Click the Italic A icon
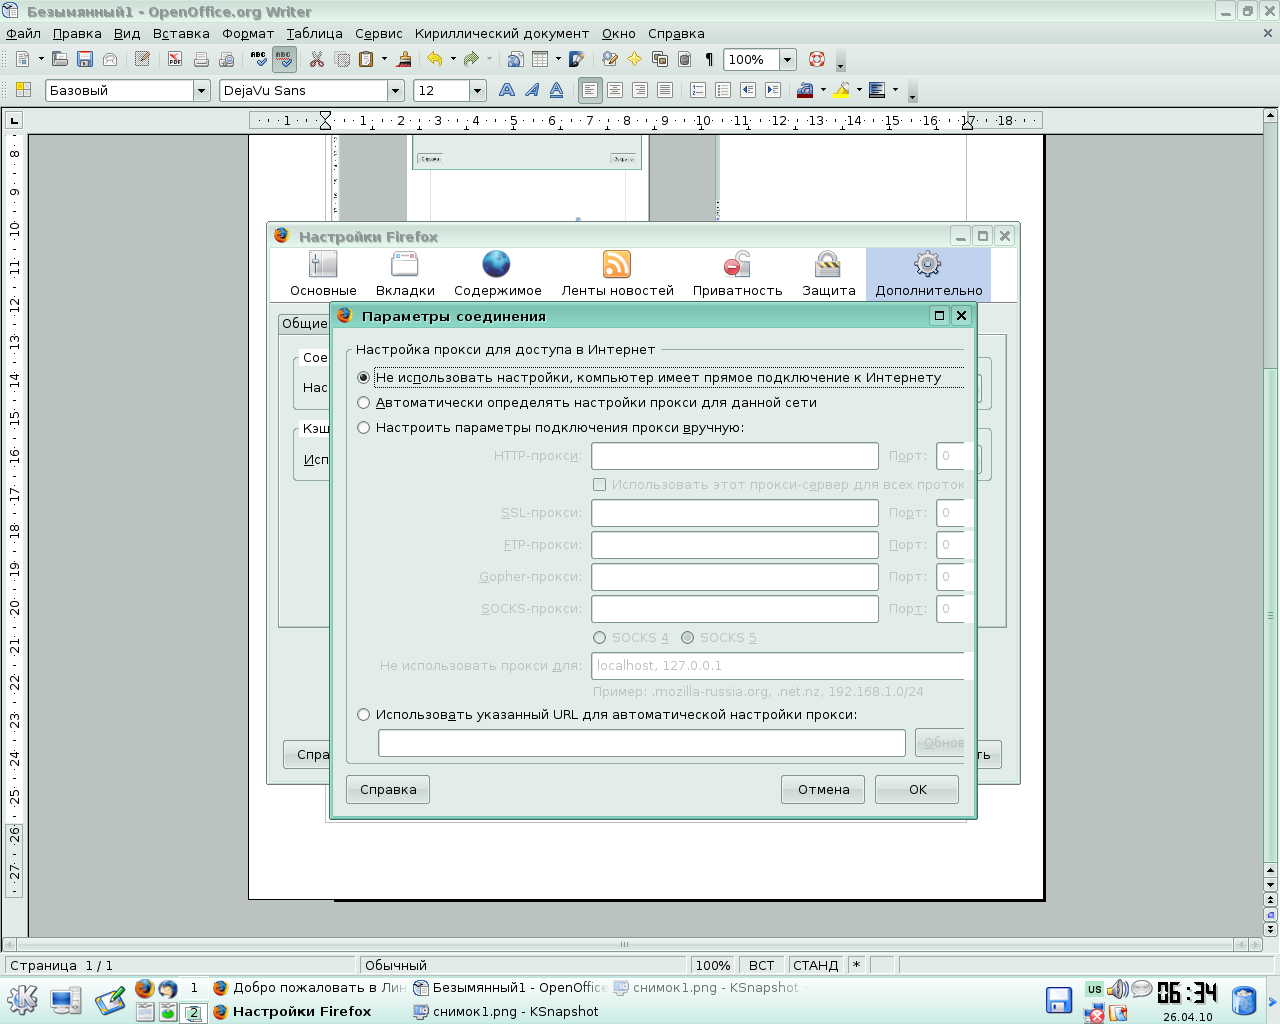 point(532,90)
